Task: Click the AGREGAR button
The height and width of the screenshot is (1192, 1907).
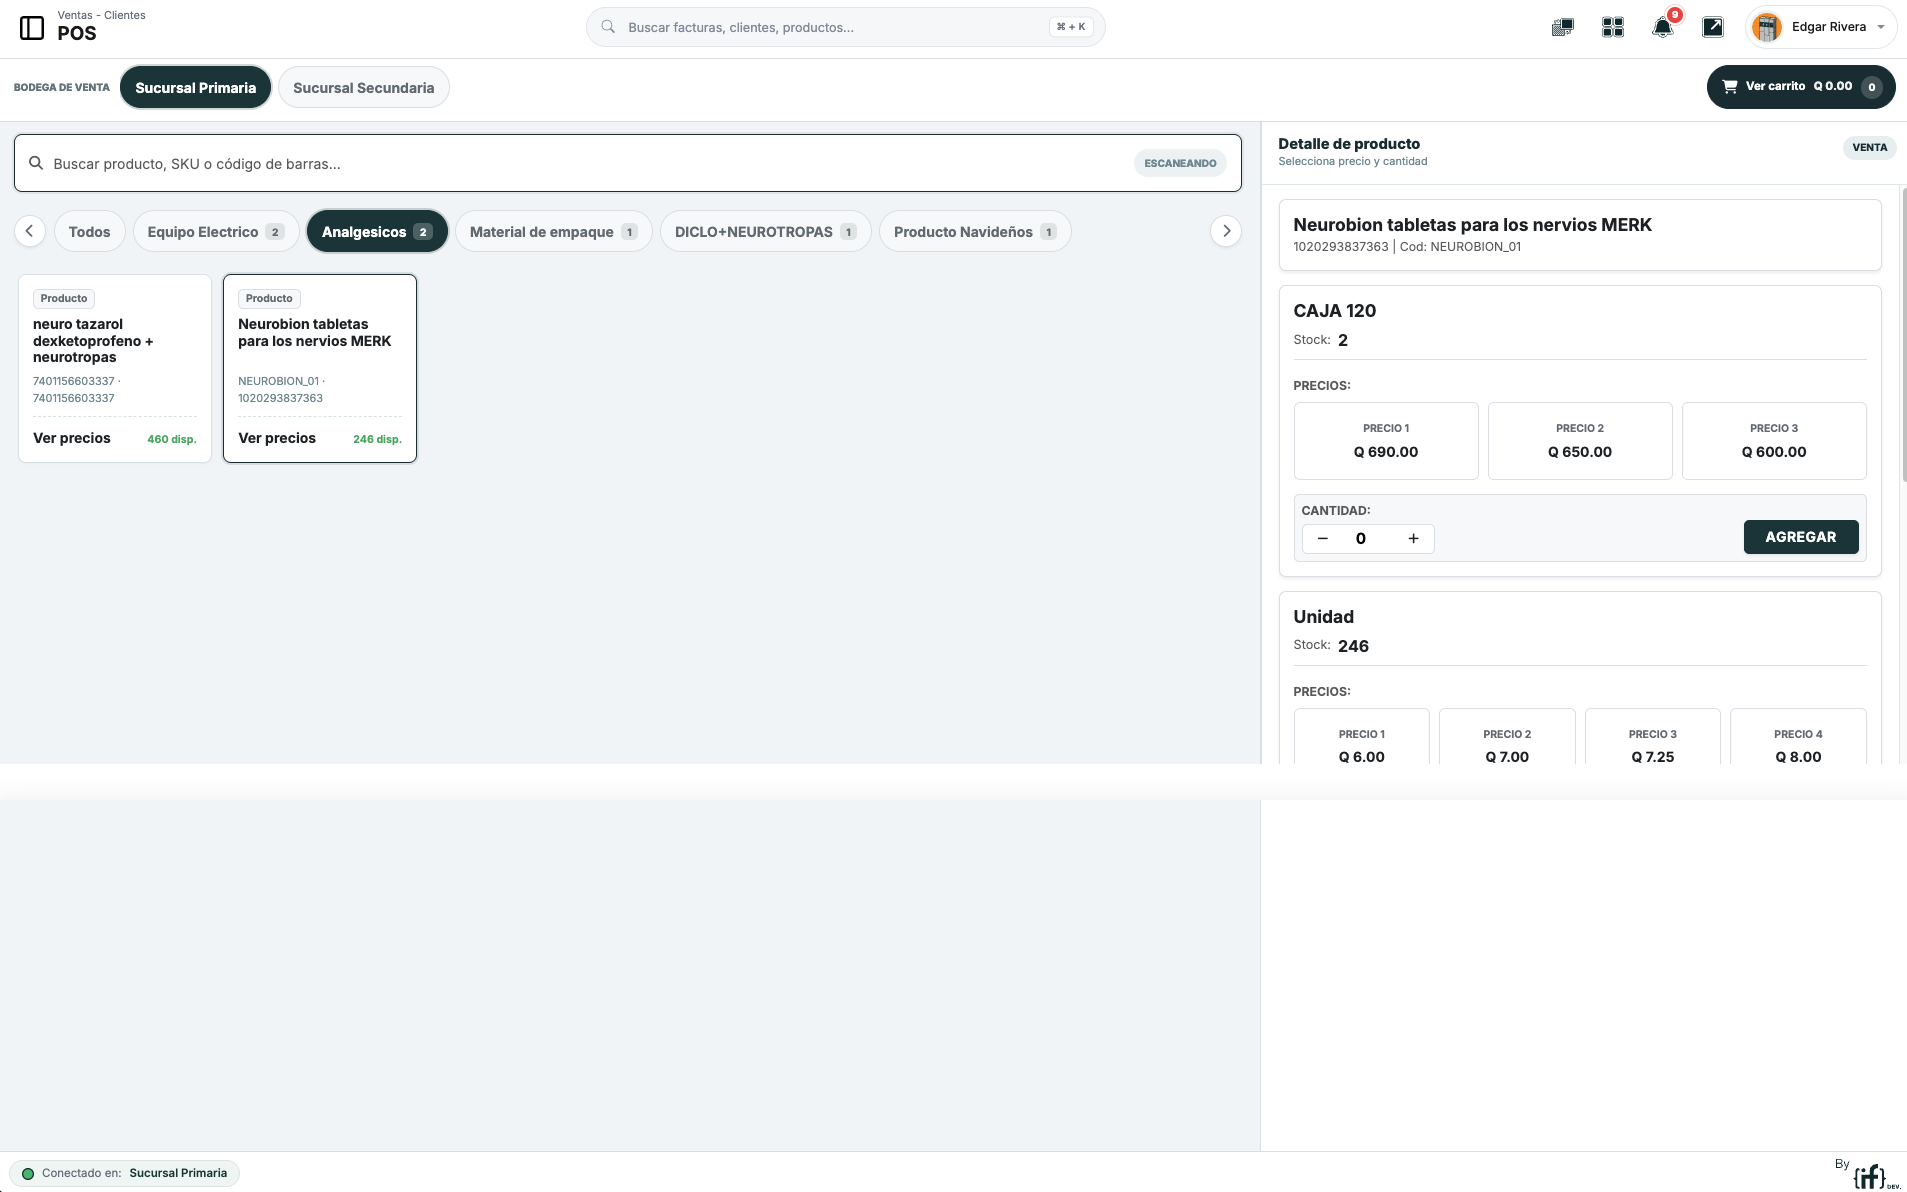Action: pos(1801,537)
